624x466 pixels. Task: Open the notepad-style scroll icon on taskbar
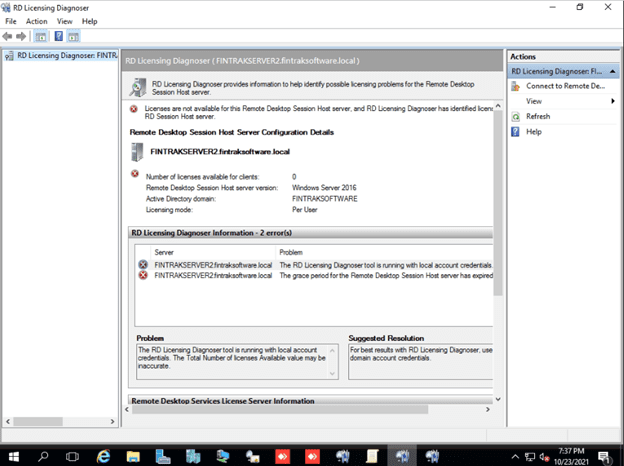[x=372, y=456]
